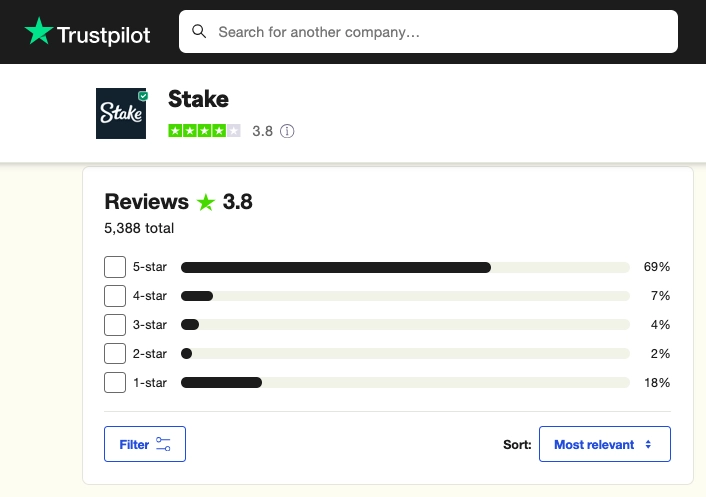Click the Trustpilot wordmark link
706x497 pixels.
pyautogui.click(x=104, y=35)
